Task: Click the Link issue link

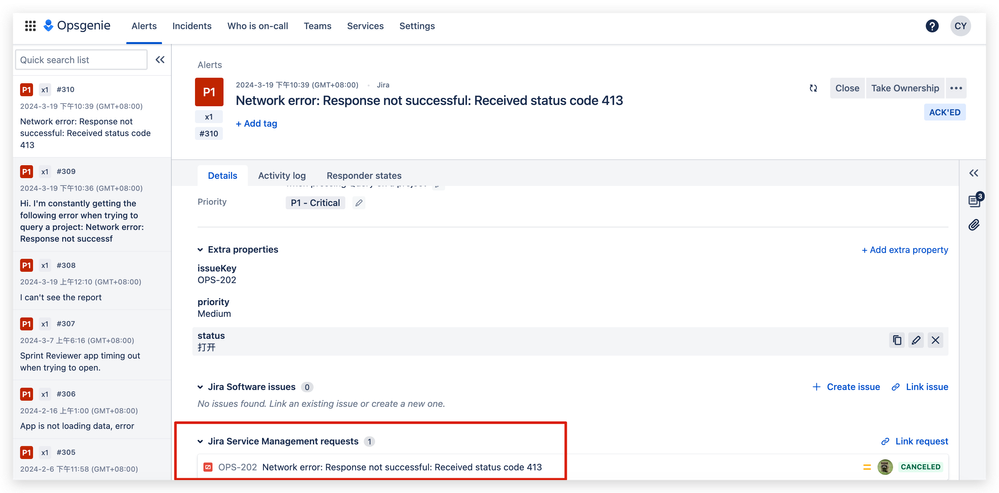Action: click(920, 387)
